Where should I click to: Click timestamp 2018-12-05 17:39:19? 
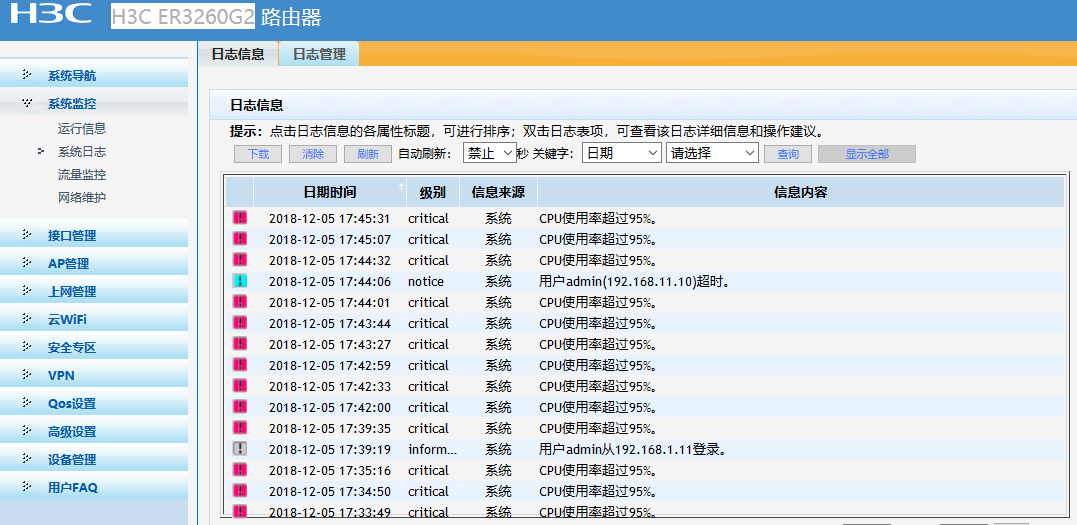pyautogui.click(x=330, y=449)
